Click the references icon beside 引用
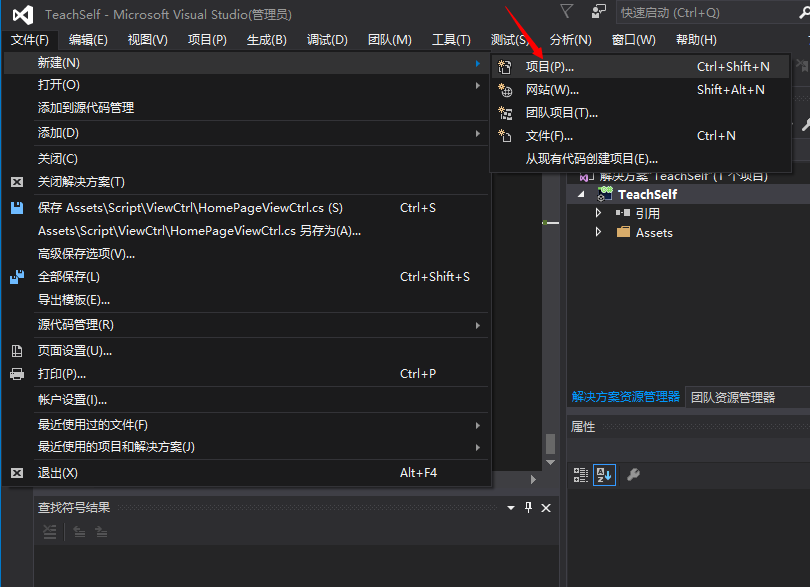The width and height of the screenshot is (810, 587). click(x=623, y=213)
